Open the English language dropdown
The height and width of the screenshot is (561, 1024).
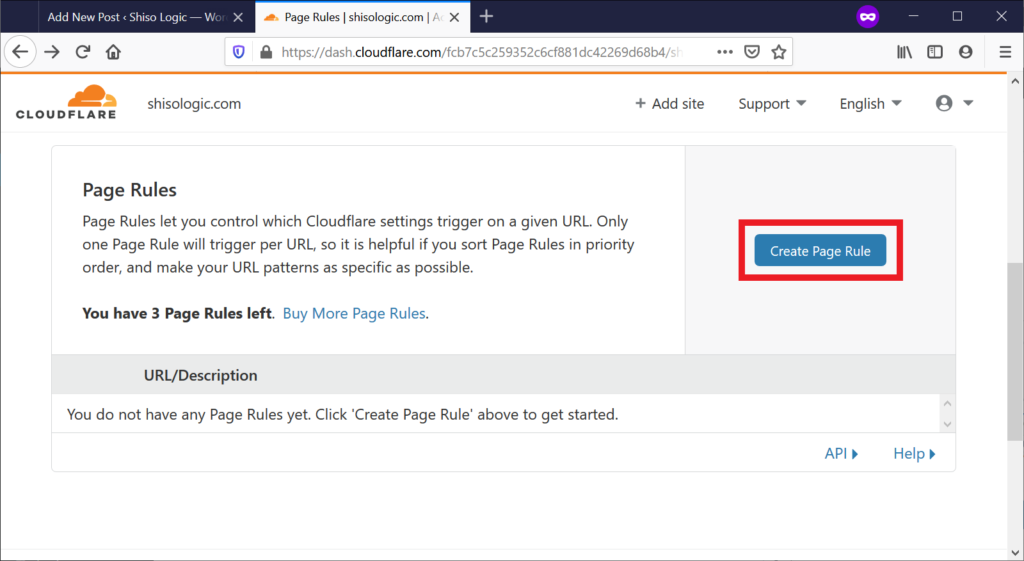pyautogui.click(x=871, y=104)
